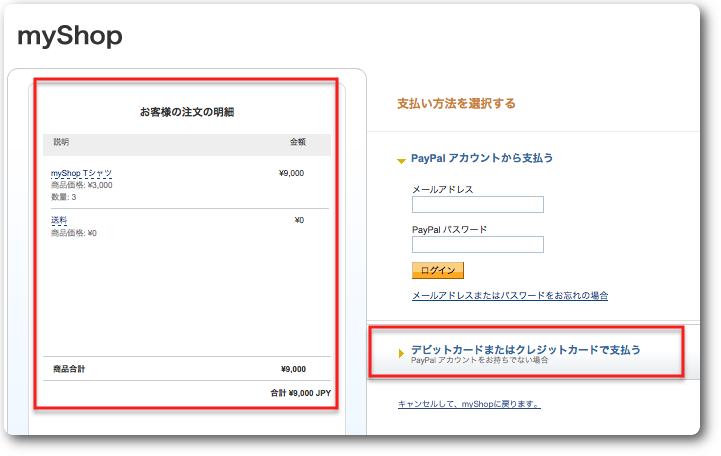Click the PayPal パスワード field label
Viewport: 721px width, 456px height.
pos(449,229)
